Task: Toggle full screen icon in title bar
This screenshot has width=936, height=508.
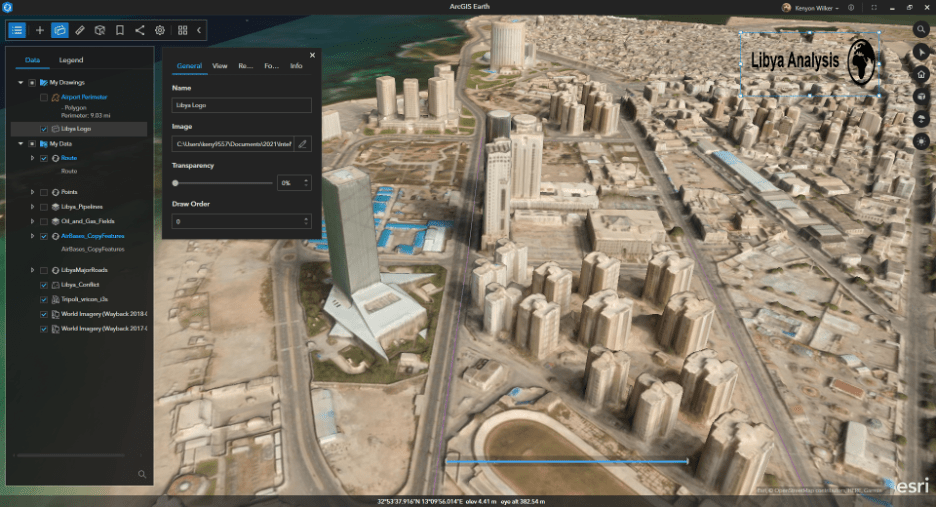Action: click(x=874, y=8)
